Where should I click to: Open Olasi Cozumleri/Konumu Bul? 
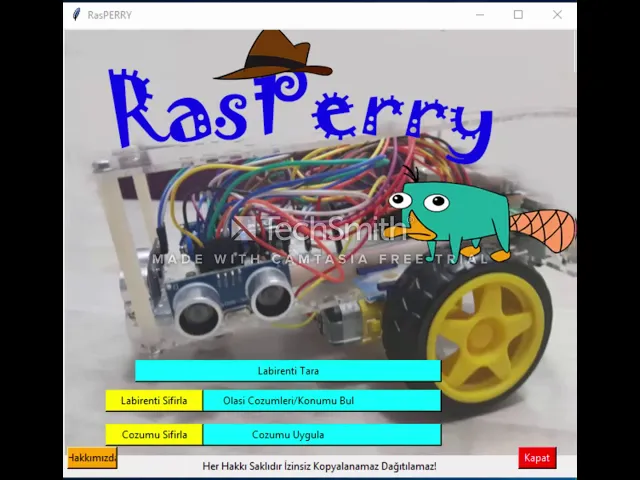(x=322, y=400)
